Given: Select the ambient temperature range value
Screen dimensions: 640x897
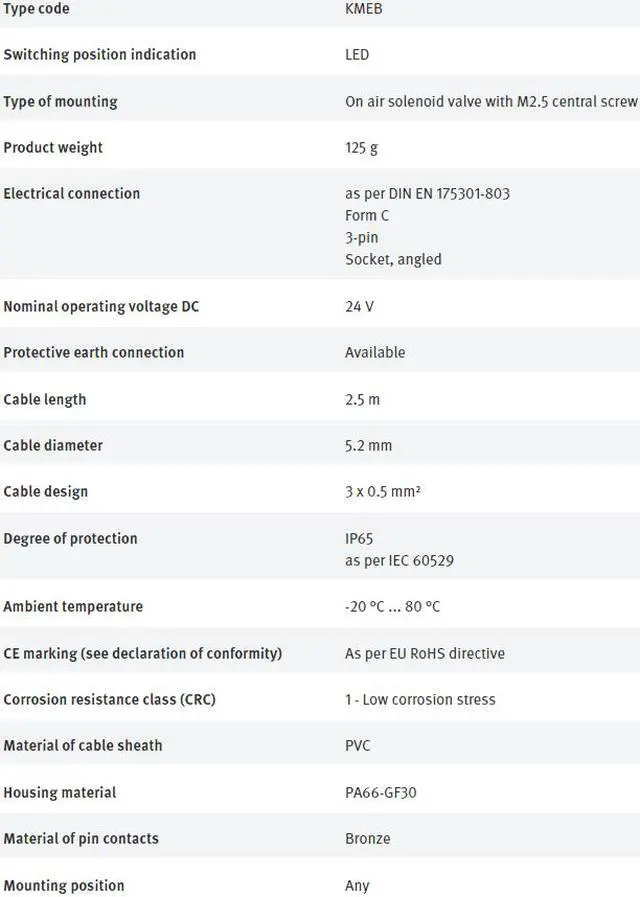Looking at the screenshot, I should tap(392, 607).
